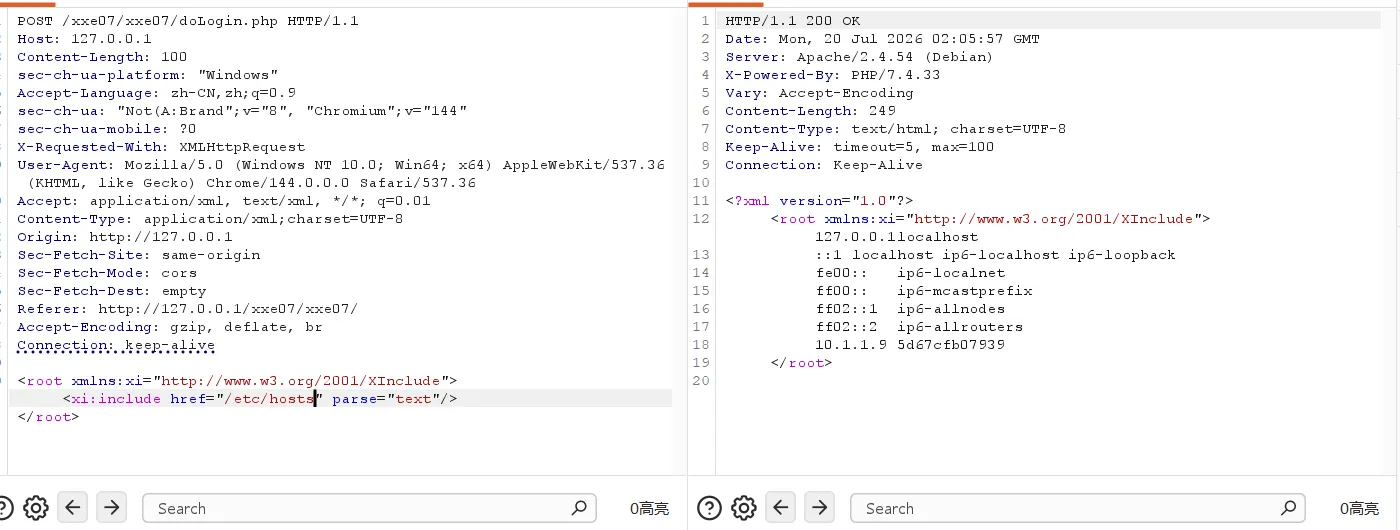Click the ff00:: ip6-mcastprefix line
1400x530 pixels.
pyautogui.click(x=924, y=291)
